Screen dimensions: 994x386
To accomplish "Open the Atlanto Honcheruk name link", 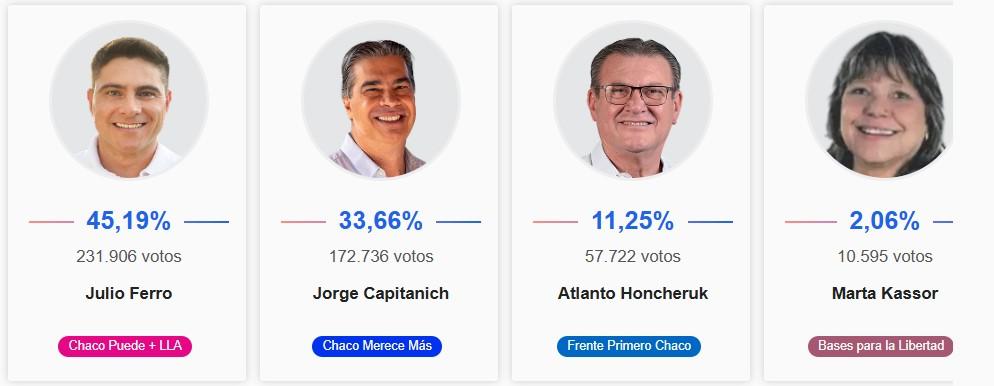I will [633, 293].
